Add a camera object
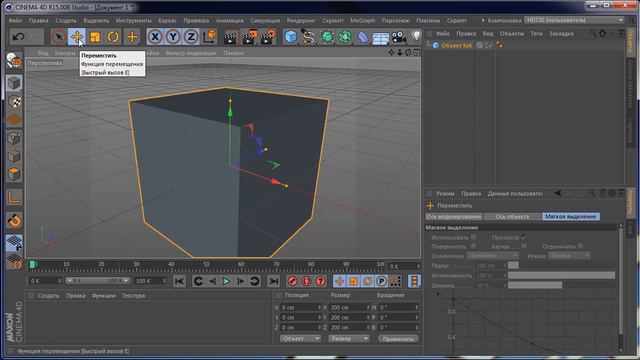Screen dimensions: 640x360 coord(399,37)
